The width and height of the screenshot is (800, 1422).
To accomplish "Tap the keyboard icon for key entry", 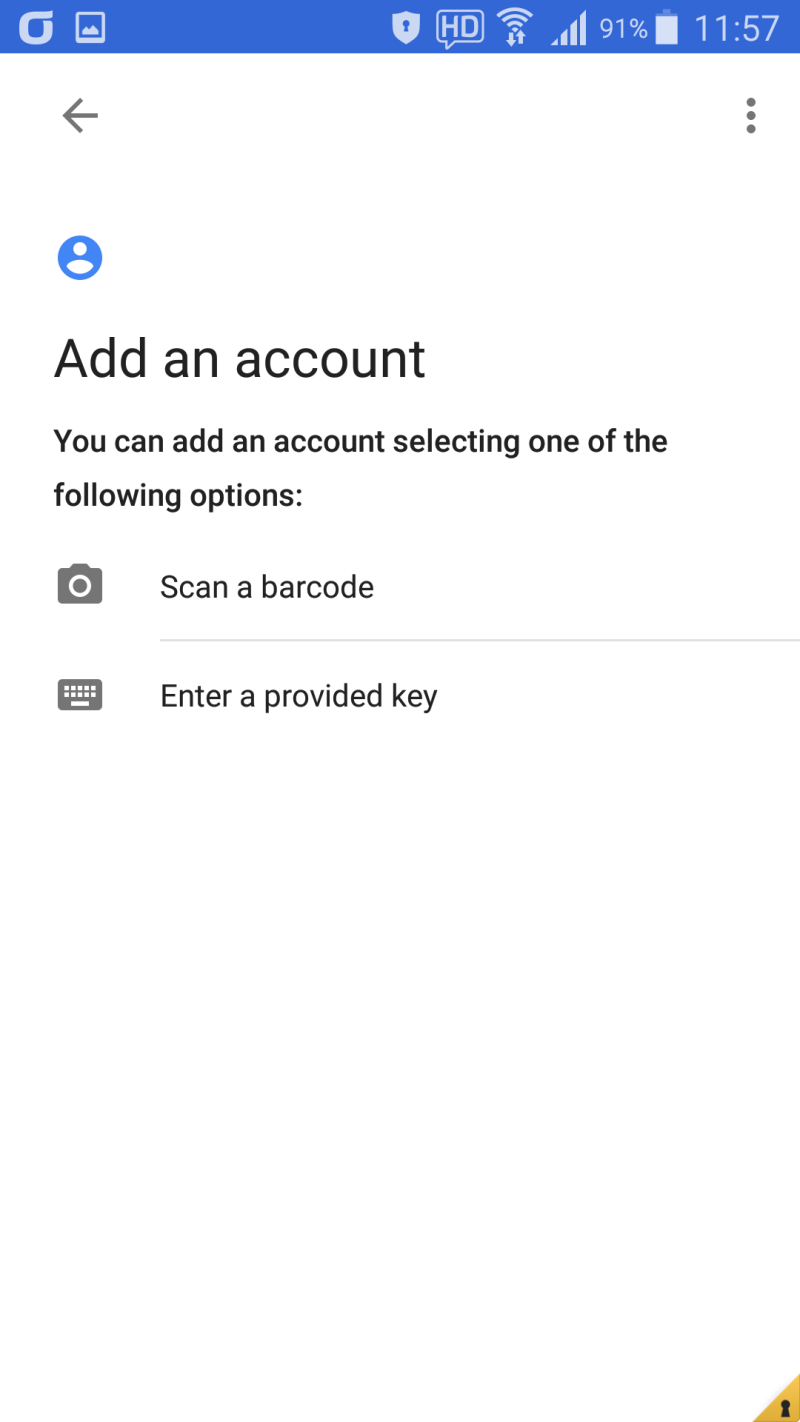I will pos(80,694).
